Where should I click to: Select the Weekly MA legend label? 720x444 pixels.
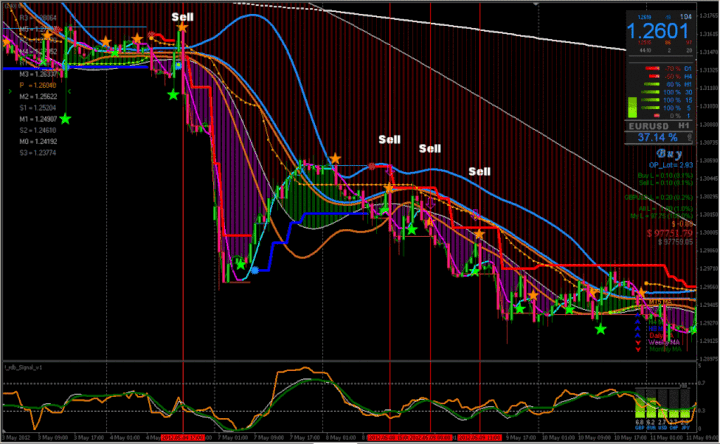(x=664, y=343)
